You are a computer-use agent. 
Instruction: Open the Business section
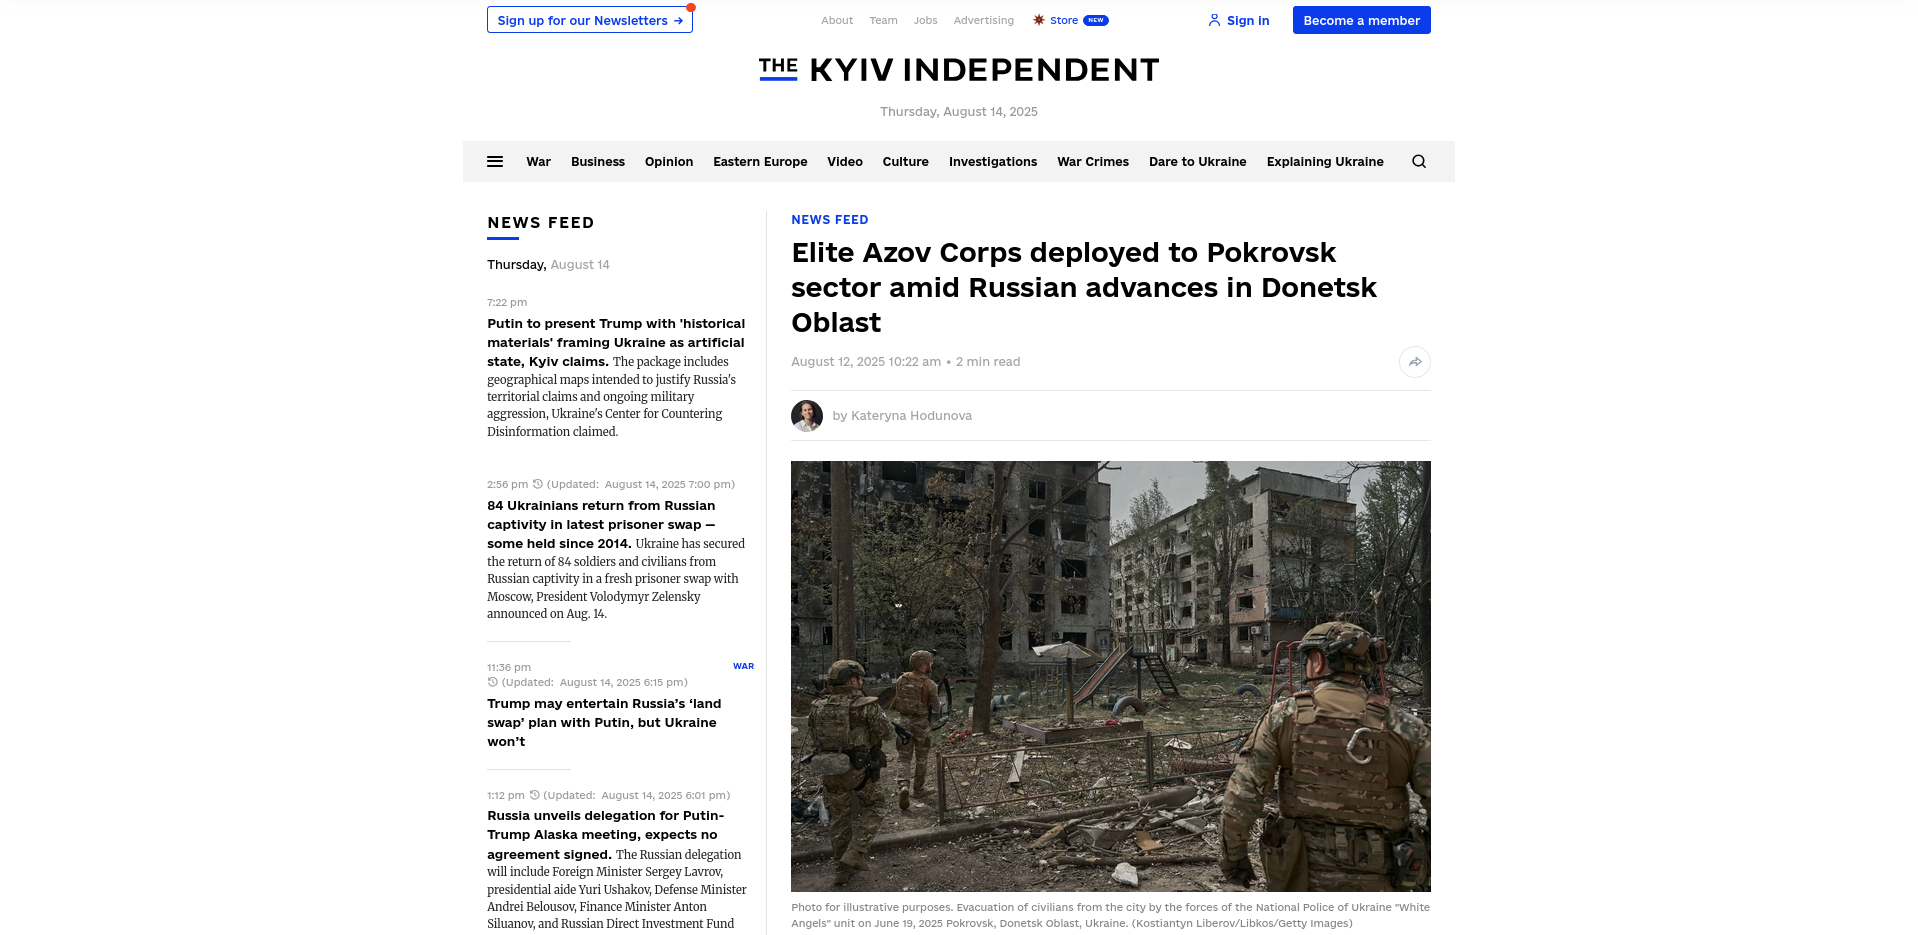point(598,161)
